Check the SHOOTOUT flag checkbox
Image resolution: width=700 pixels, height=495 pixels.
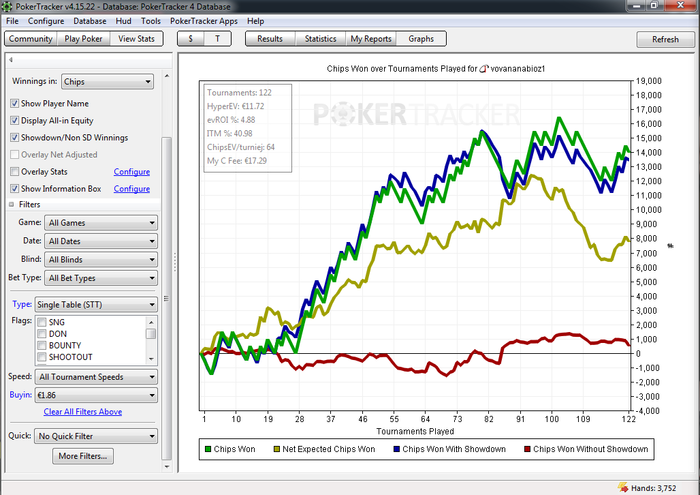(42, 357)
